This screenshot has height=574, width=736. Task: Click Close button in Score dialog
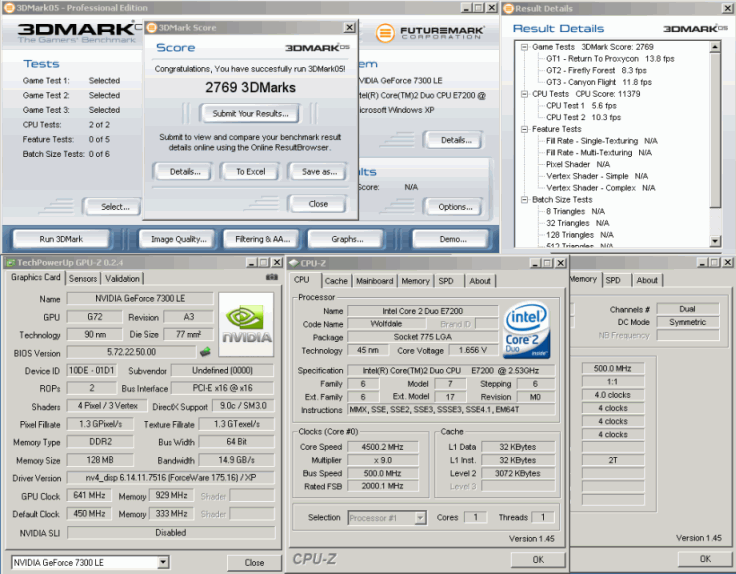[318, 204]
